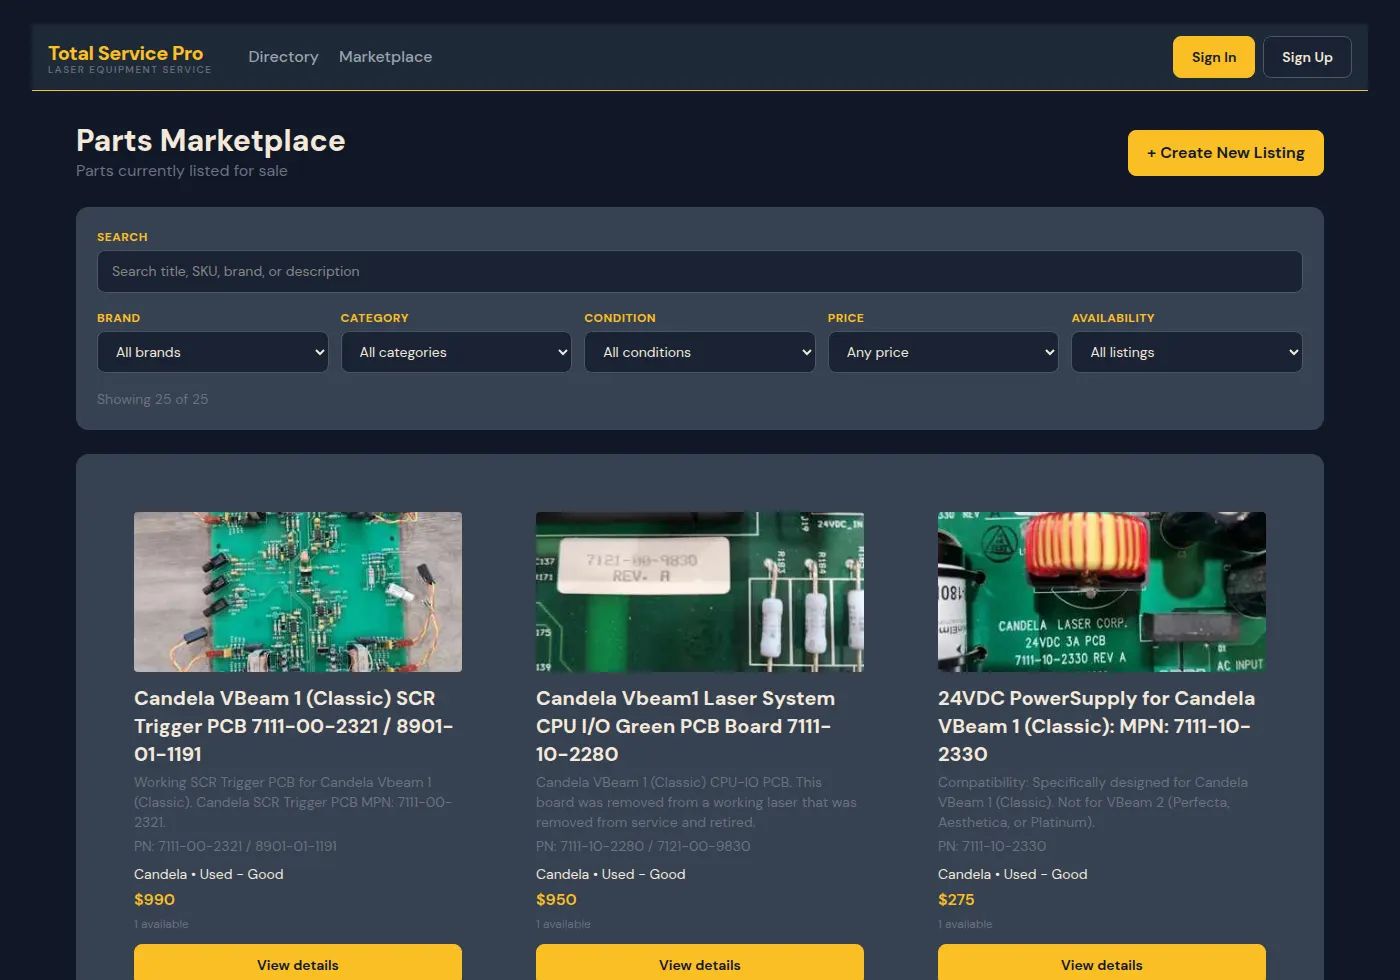
Task: Open the CPU I/O Green PCB photo thumbnail
Action: [x=700, y=592]
